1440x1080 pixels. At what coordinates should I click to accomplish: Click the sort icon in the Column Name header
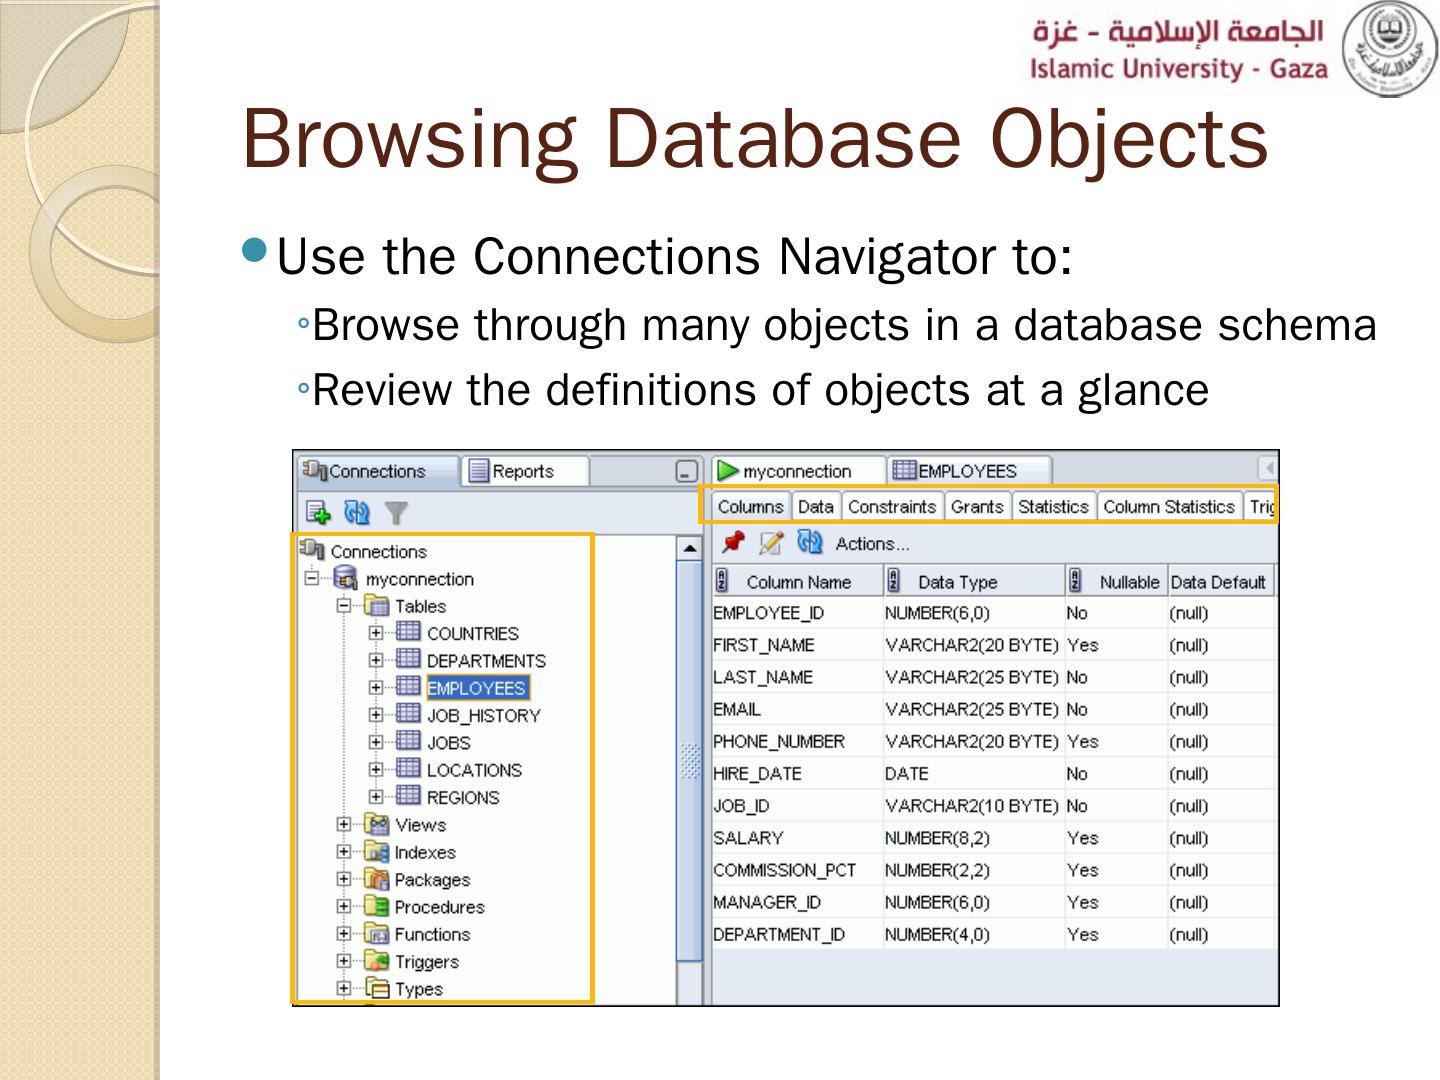(x=722, y=581)
